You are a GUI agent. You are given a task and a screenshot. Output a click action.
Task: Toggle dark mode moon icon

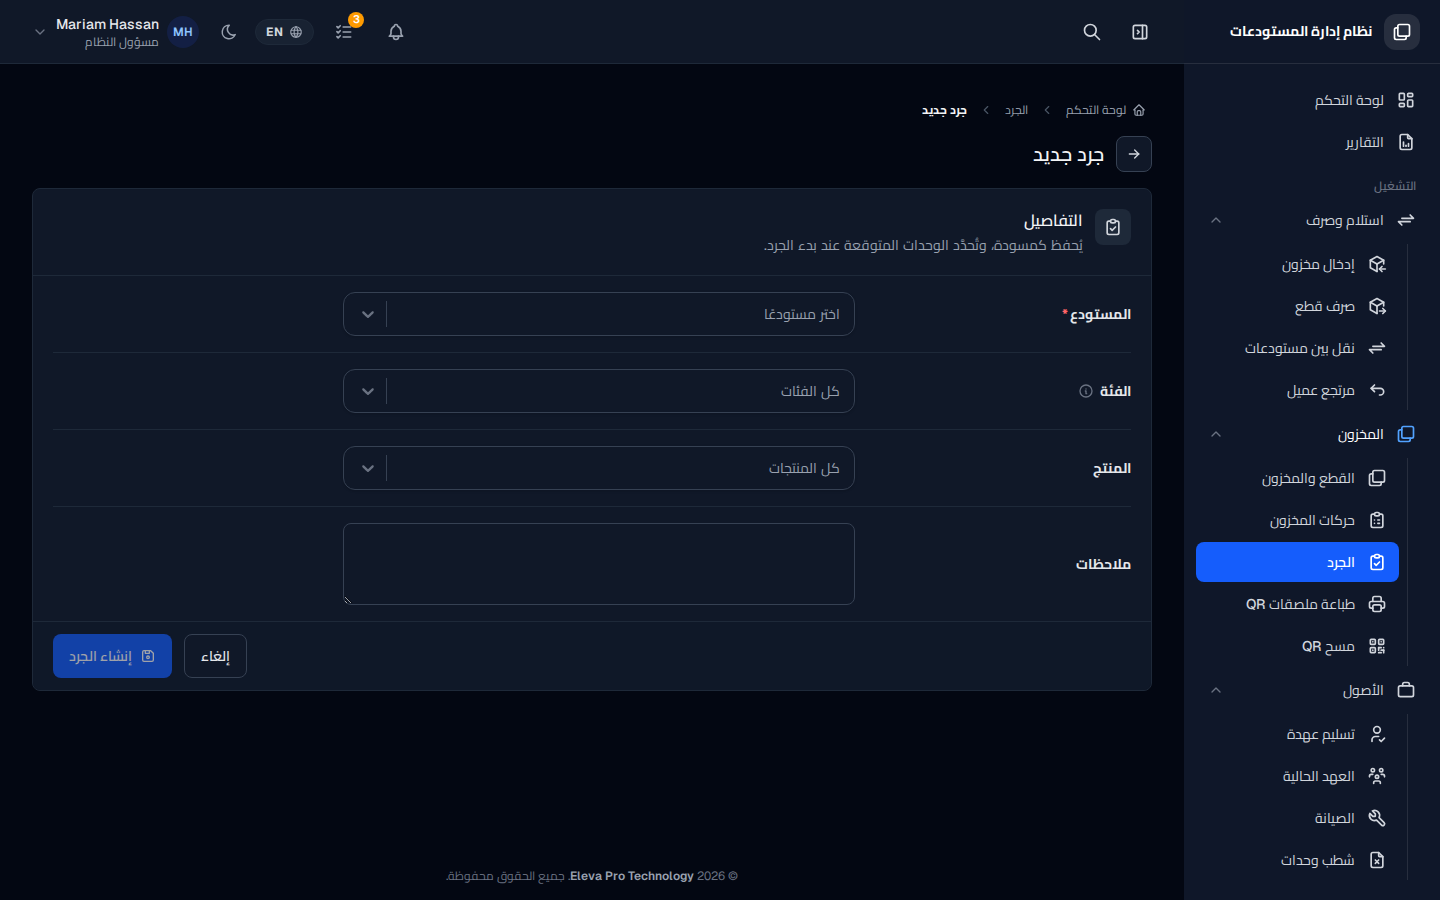[229, 32]
